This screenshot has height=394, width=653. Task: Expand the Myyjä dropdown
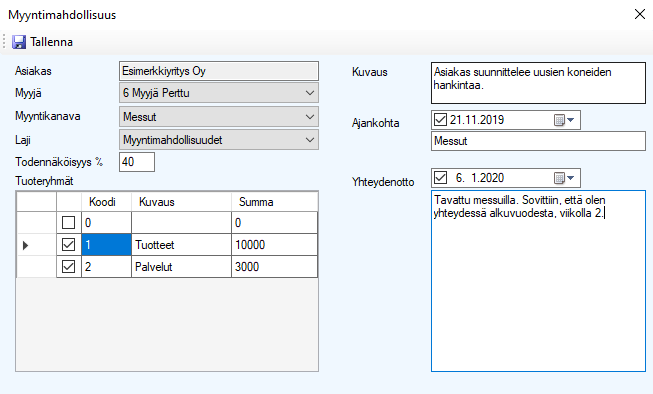[x=309, y=93]
